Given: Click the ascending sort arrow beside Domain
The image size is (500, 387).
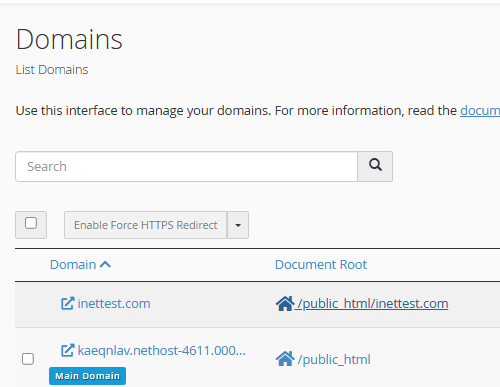Looking at the screenshot, I should [x=105, y=264].
